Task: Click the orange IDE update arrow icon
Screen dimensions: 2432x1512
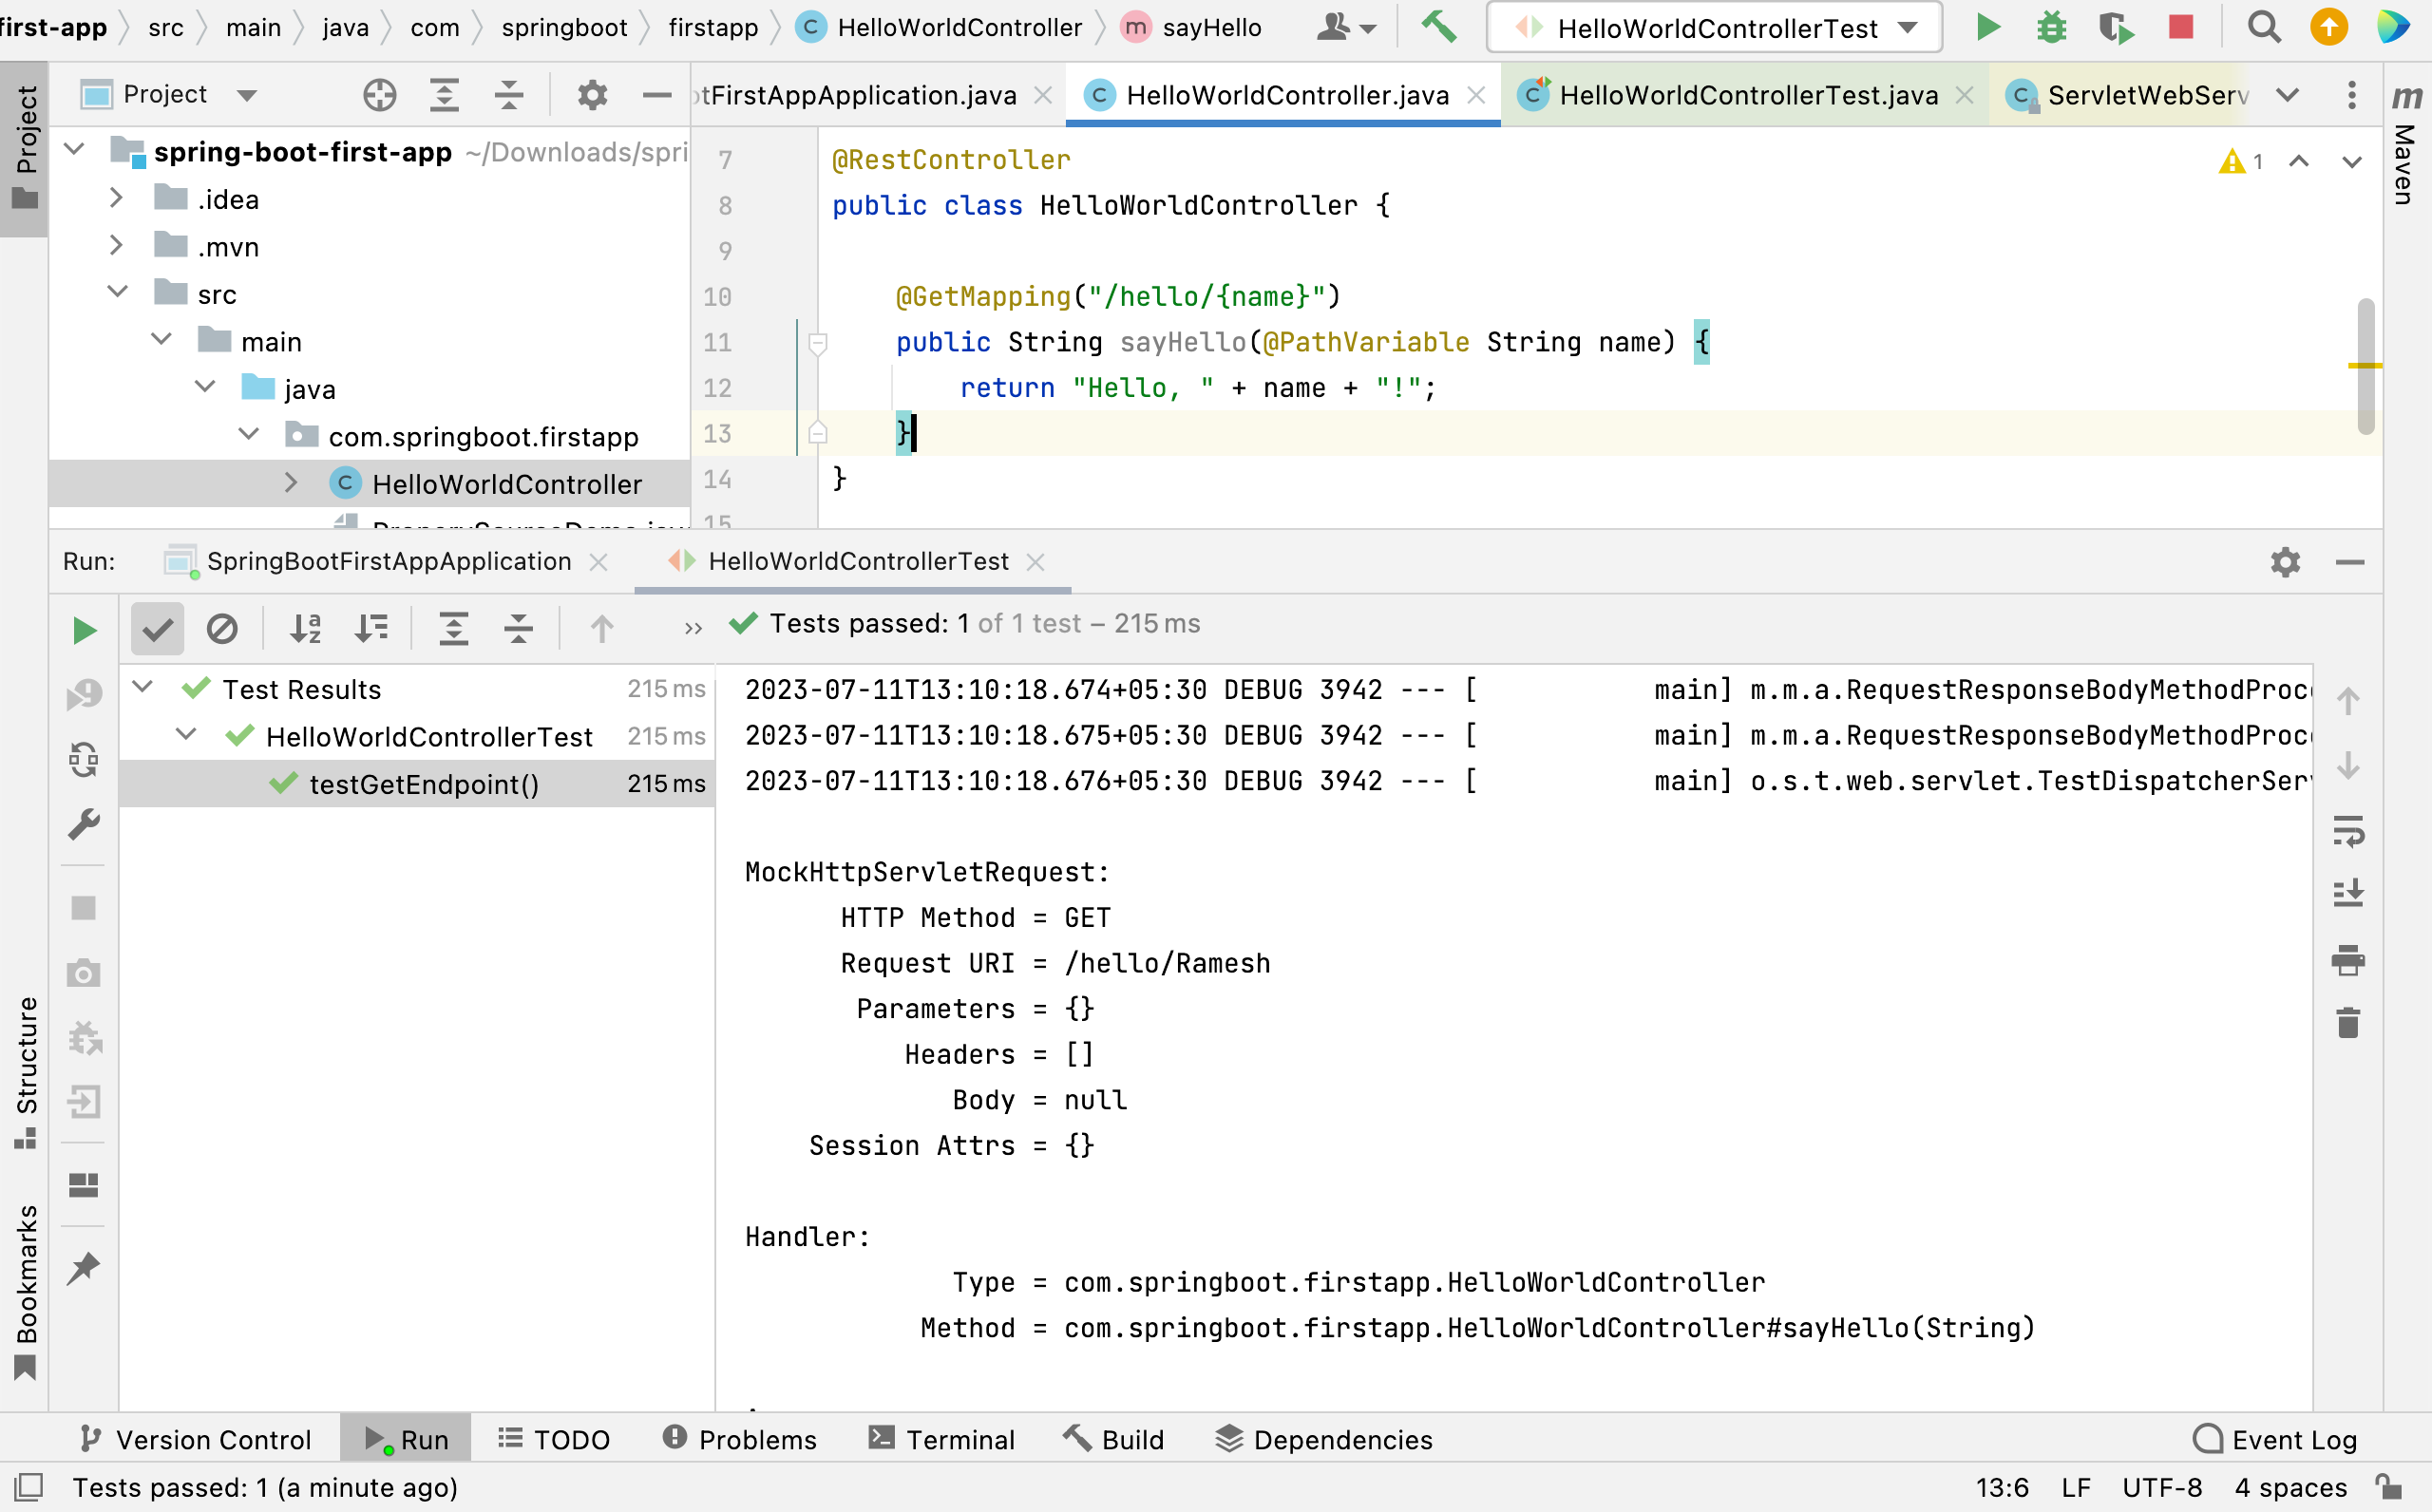Action: [2329, 27]
